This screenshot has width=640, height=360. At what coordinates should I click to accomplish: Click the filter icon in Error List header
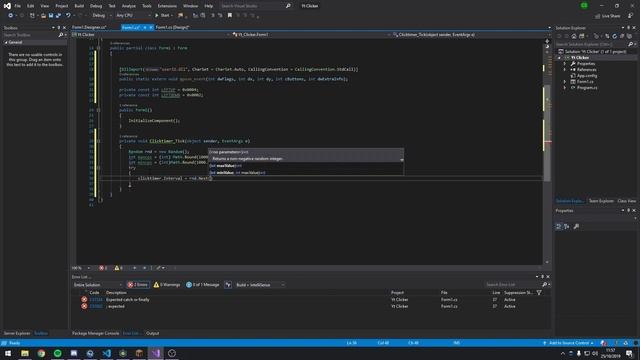pos(539,293)
